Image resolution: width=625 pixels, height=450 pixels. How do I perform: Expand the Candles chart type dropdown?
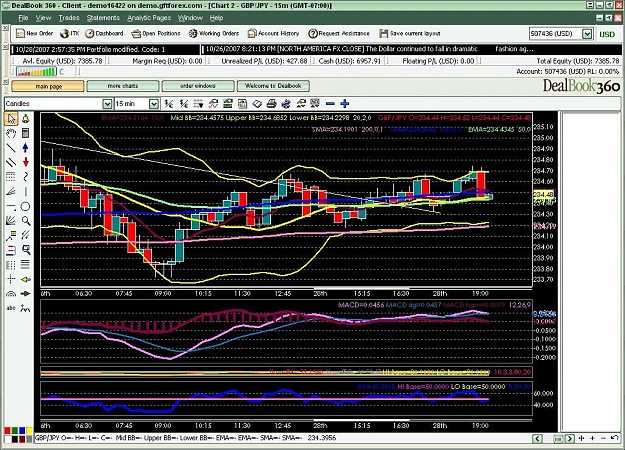point(107,104)
